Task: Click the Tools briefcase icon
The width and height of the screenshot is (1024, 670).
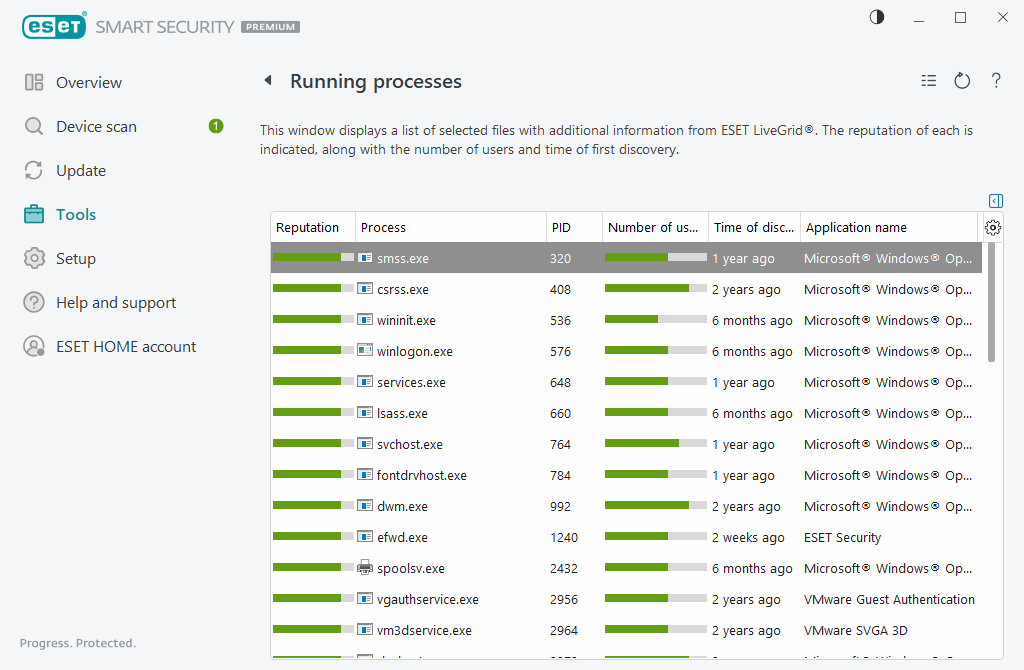Action: 34,214
